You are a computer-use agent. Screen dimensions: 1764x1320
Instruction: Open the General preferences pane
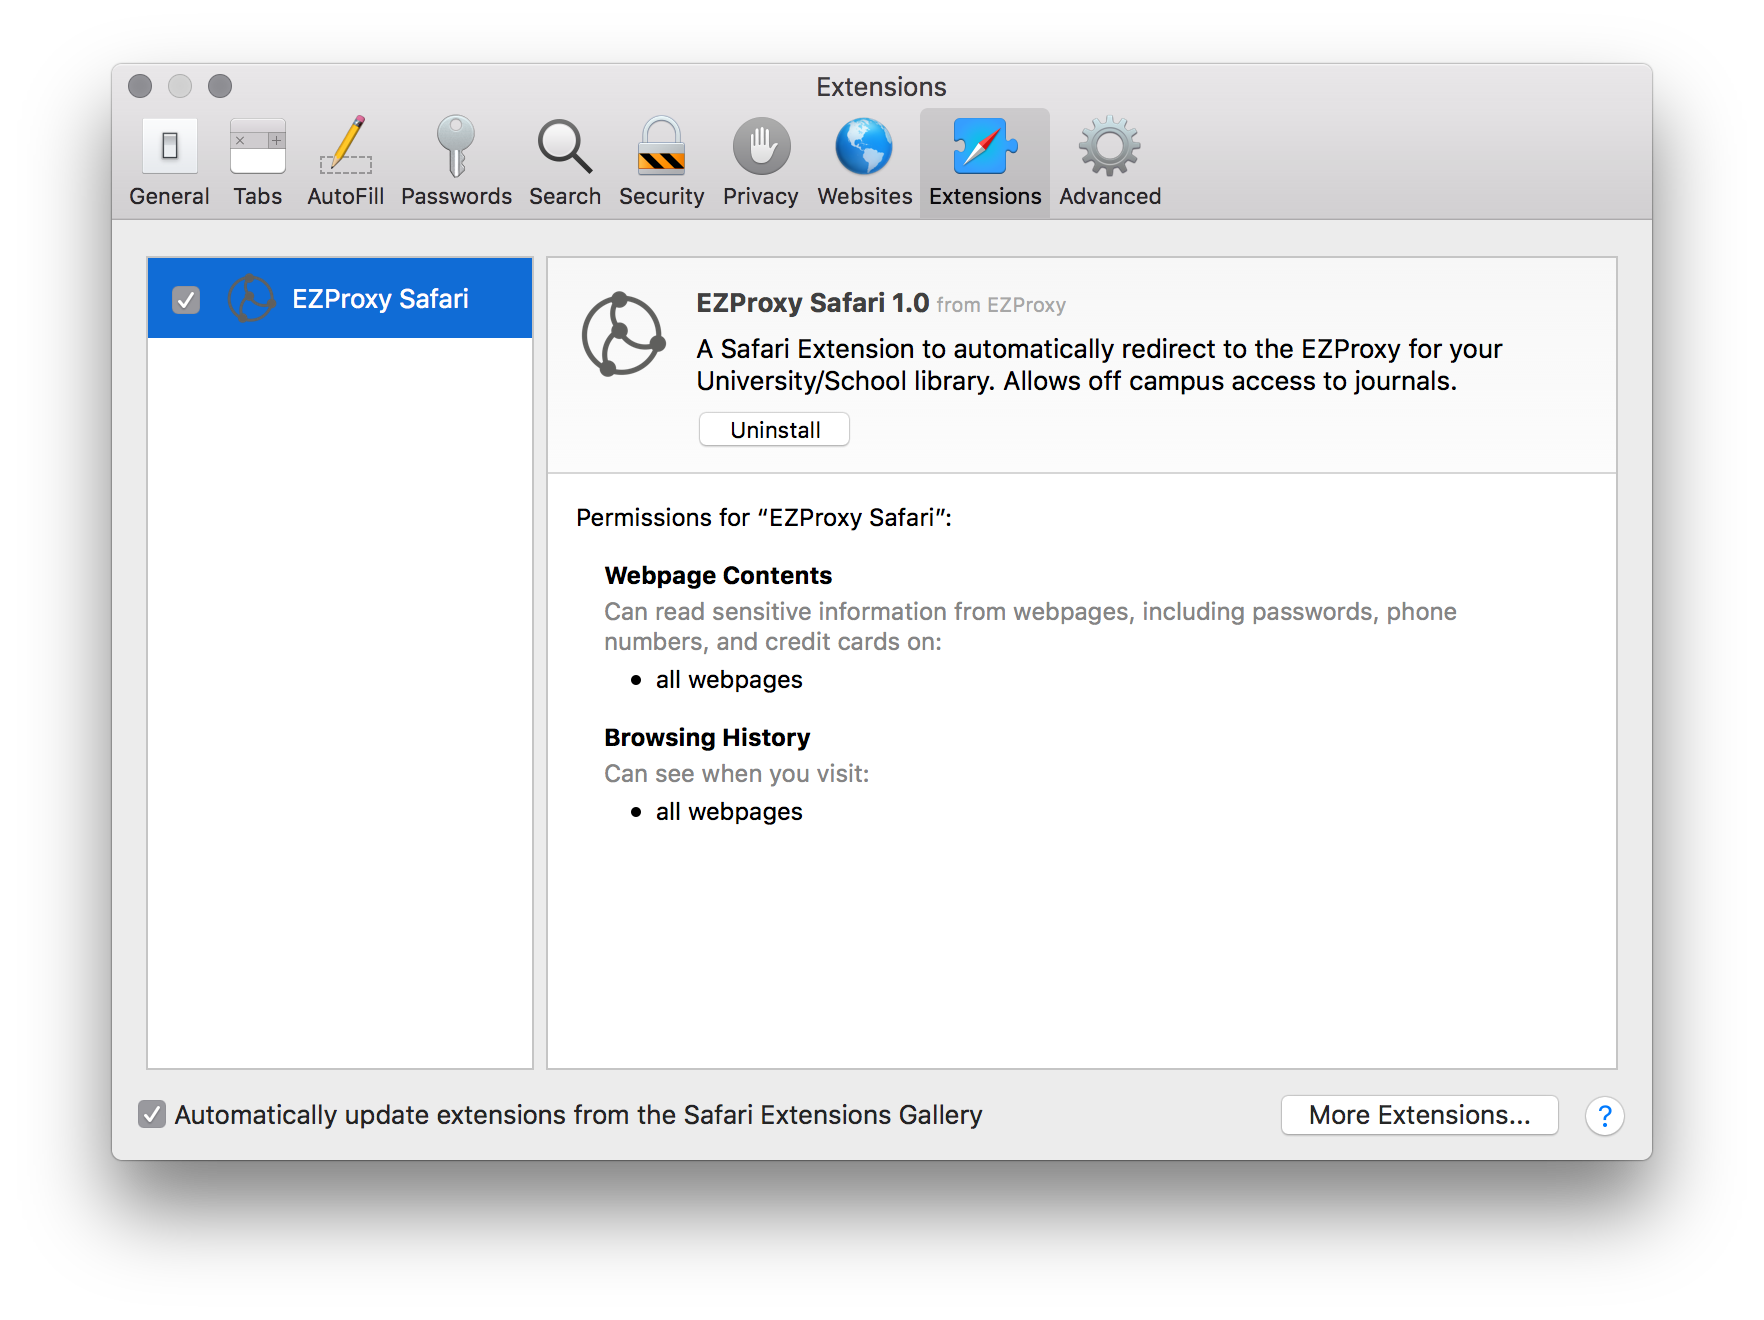(x=169, y=163)
